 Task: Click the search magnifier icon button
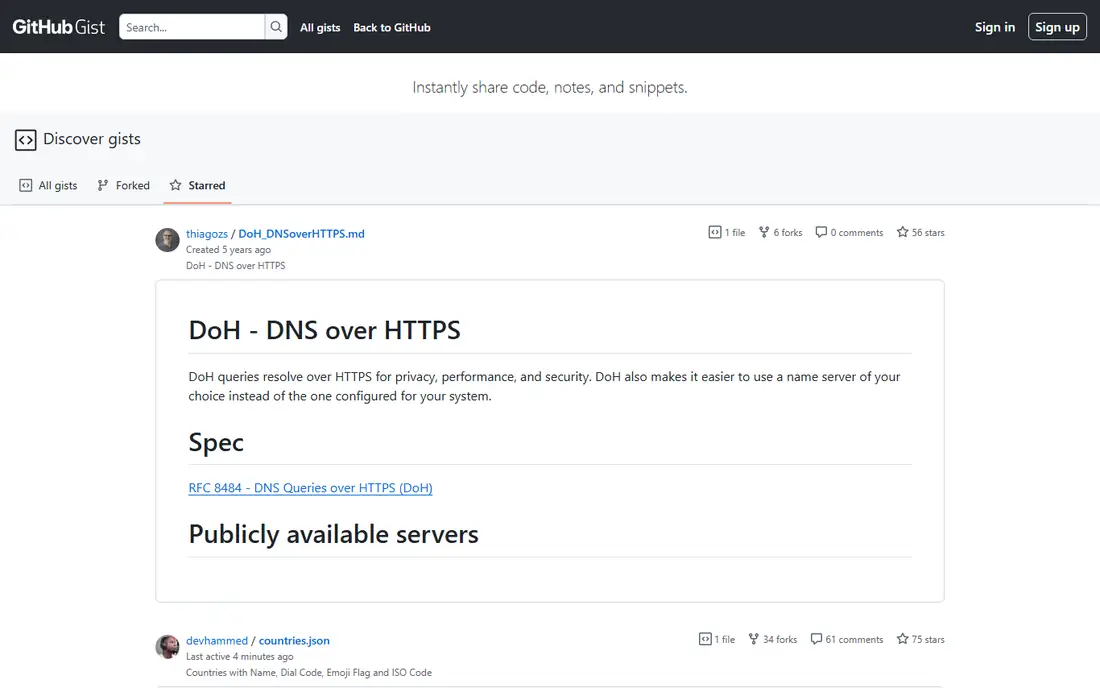276,27
